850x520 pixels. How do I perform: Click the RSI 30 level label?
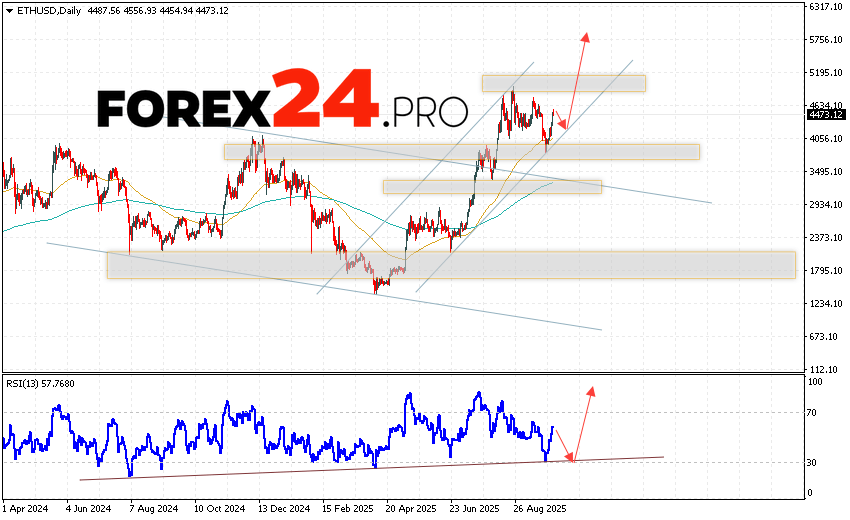(x=814, y=462)
